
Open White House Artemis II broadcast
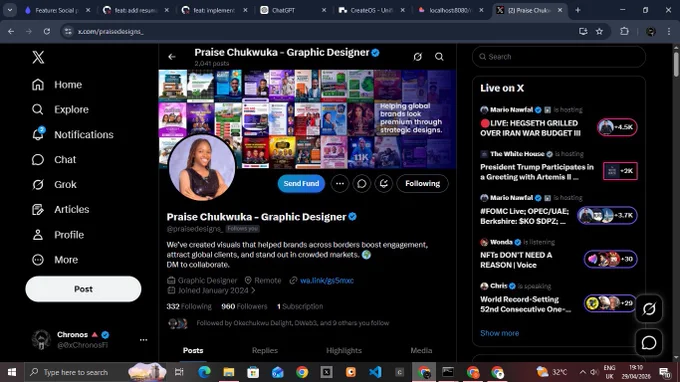pyautogui.click(x=537, y=172)
